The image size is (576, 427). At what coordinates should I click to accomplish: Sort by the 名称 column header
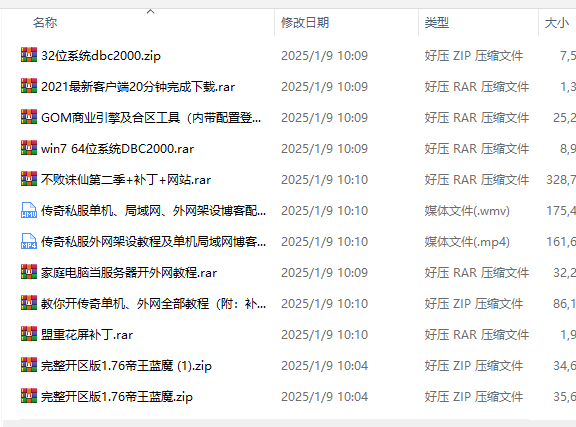[x=45, y=22]
